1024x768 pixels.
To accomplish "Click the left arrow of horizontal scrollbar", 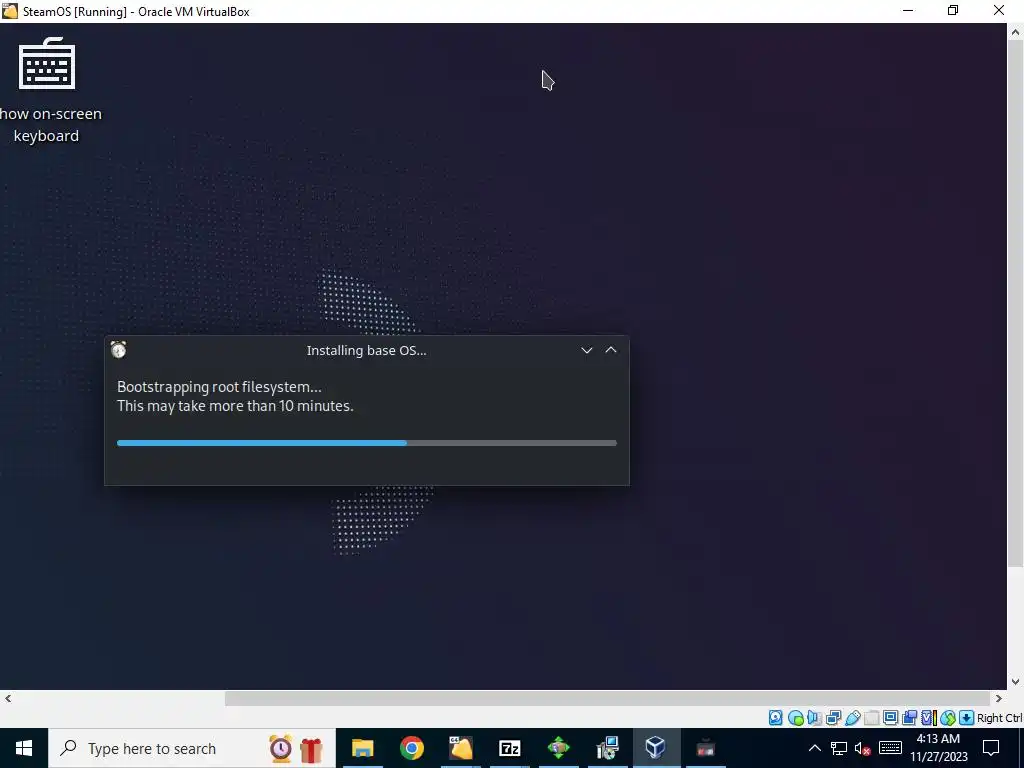I will pos(7,698).
